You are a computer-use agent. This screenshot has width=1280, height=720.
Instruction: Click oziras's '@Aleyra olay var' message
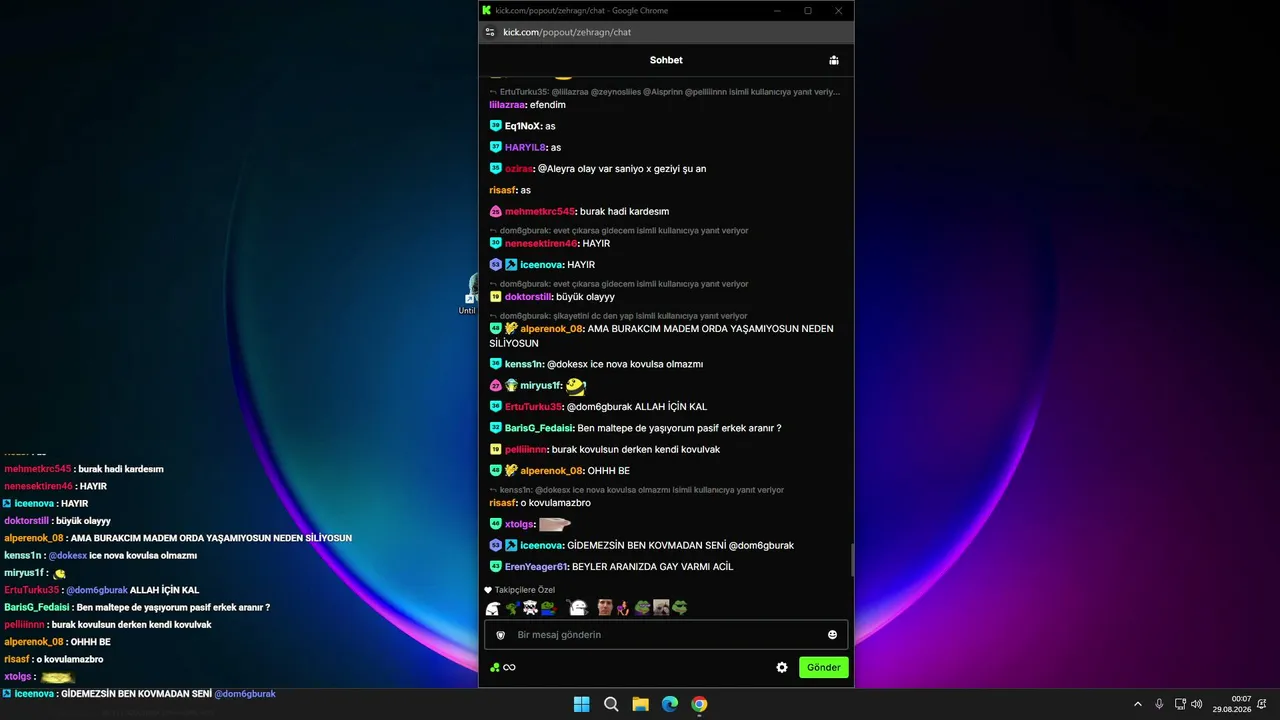click(622, 169)
